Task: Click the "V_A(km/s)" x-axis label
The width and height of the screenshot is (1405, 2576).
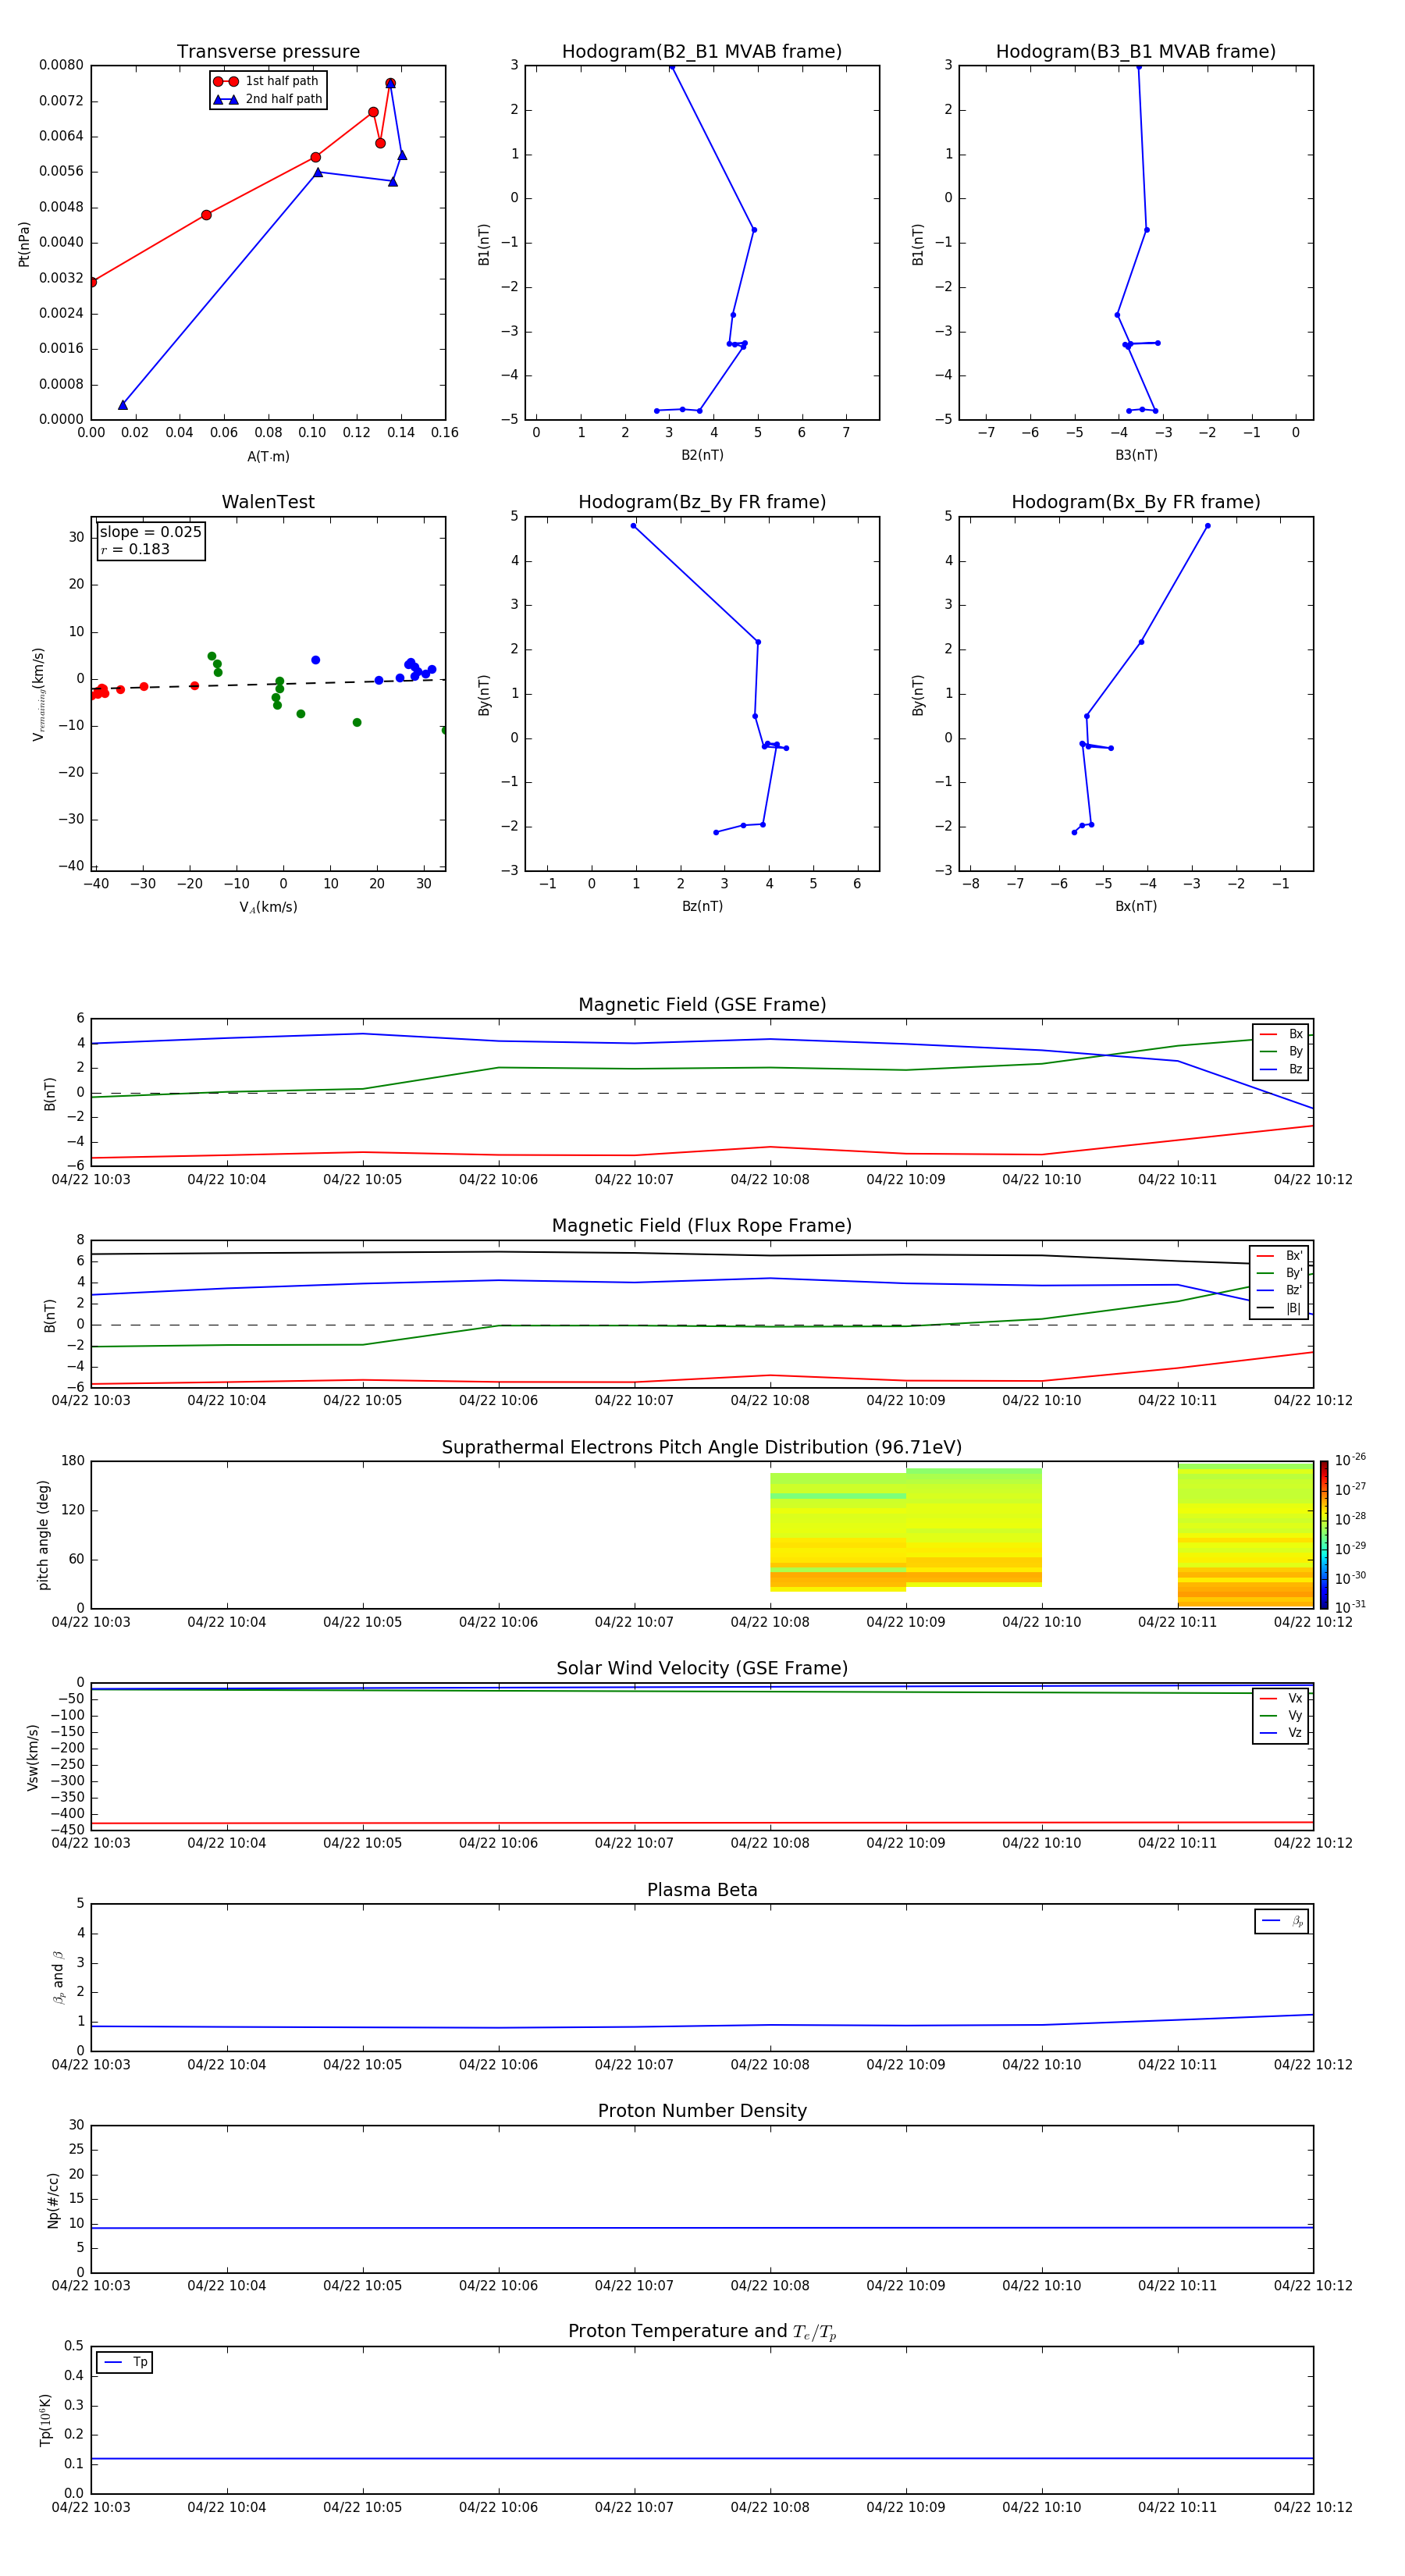Action: click(268, 907)
